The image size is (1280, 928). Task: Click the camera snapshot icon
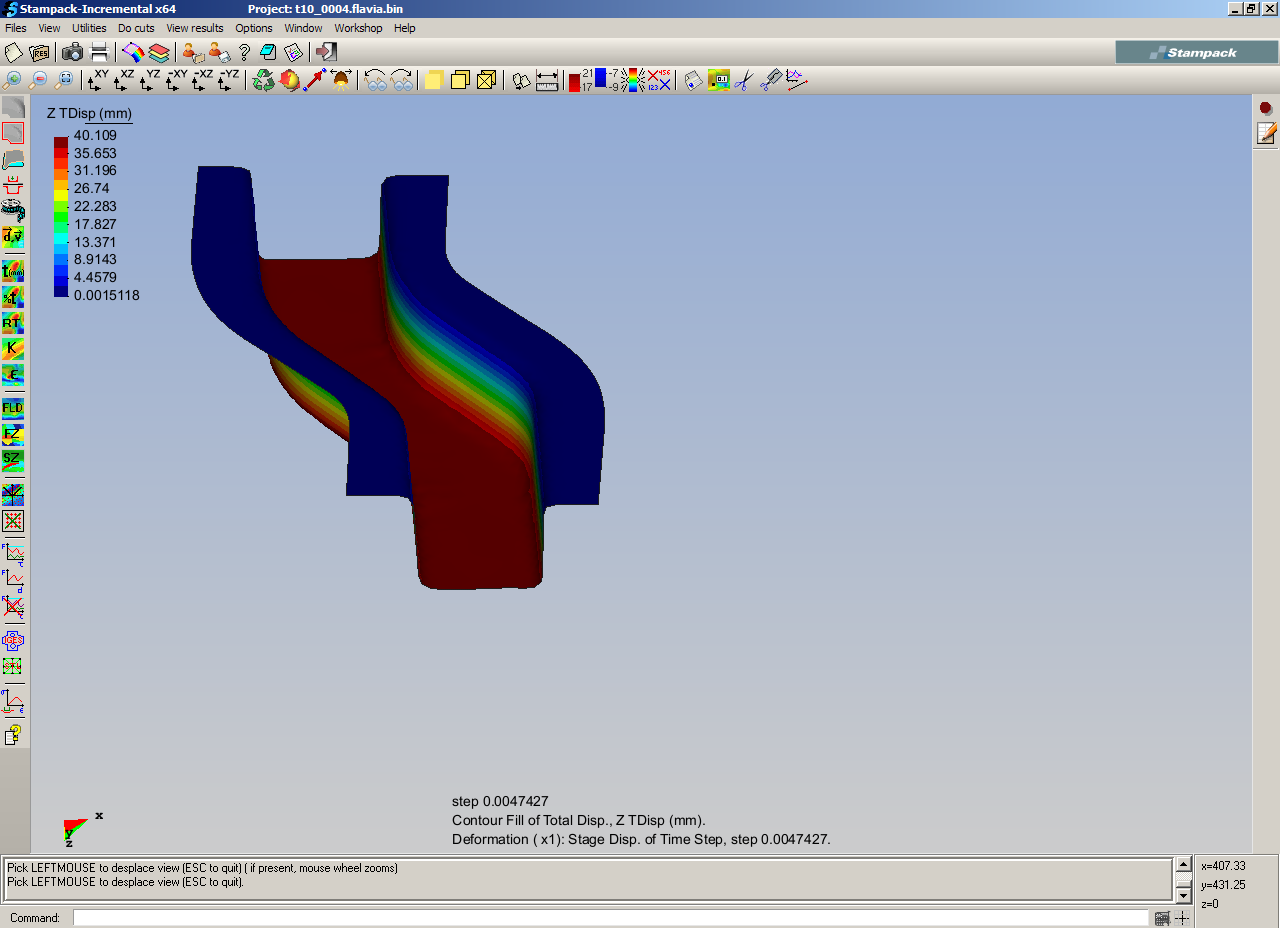[73, 53]
